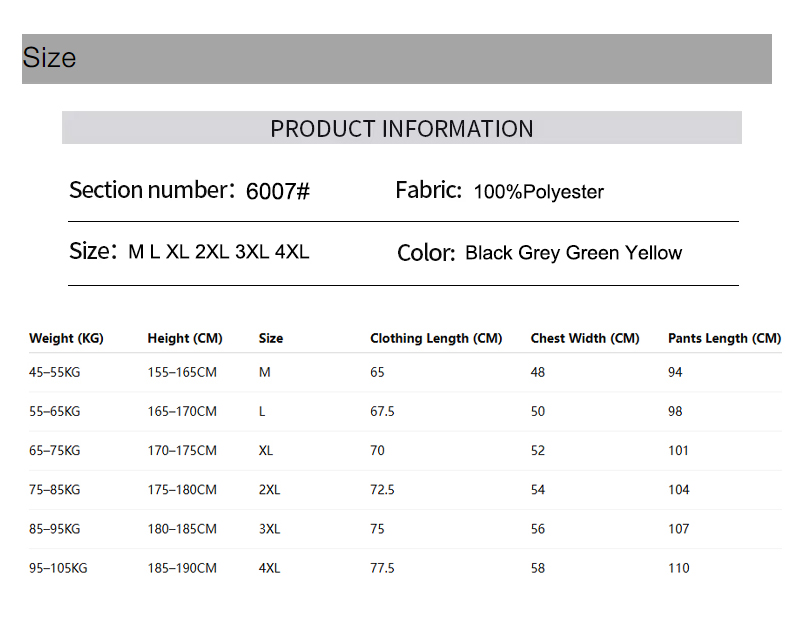The image size is (800, 628).
Task: Click the Size list M L XL 2XL 3XL 4XL
Action: (189, 252)
